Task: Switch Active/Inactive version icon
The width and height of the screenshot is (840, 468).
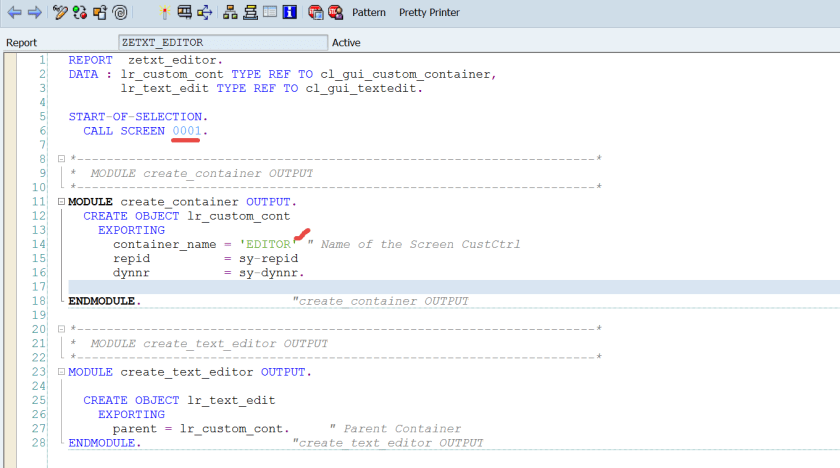Action: coord(80,12)
